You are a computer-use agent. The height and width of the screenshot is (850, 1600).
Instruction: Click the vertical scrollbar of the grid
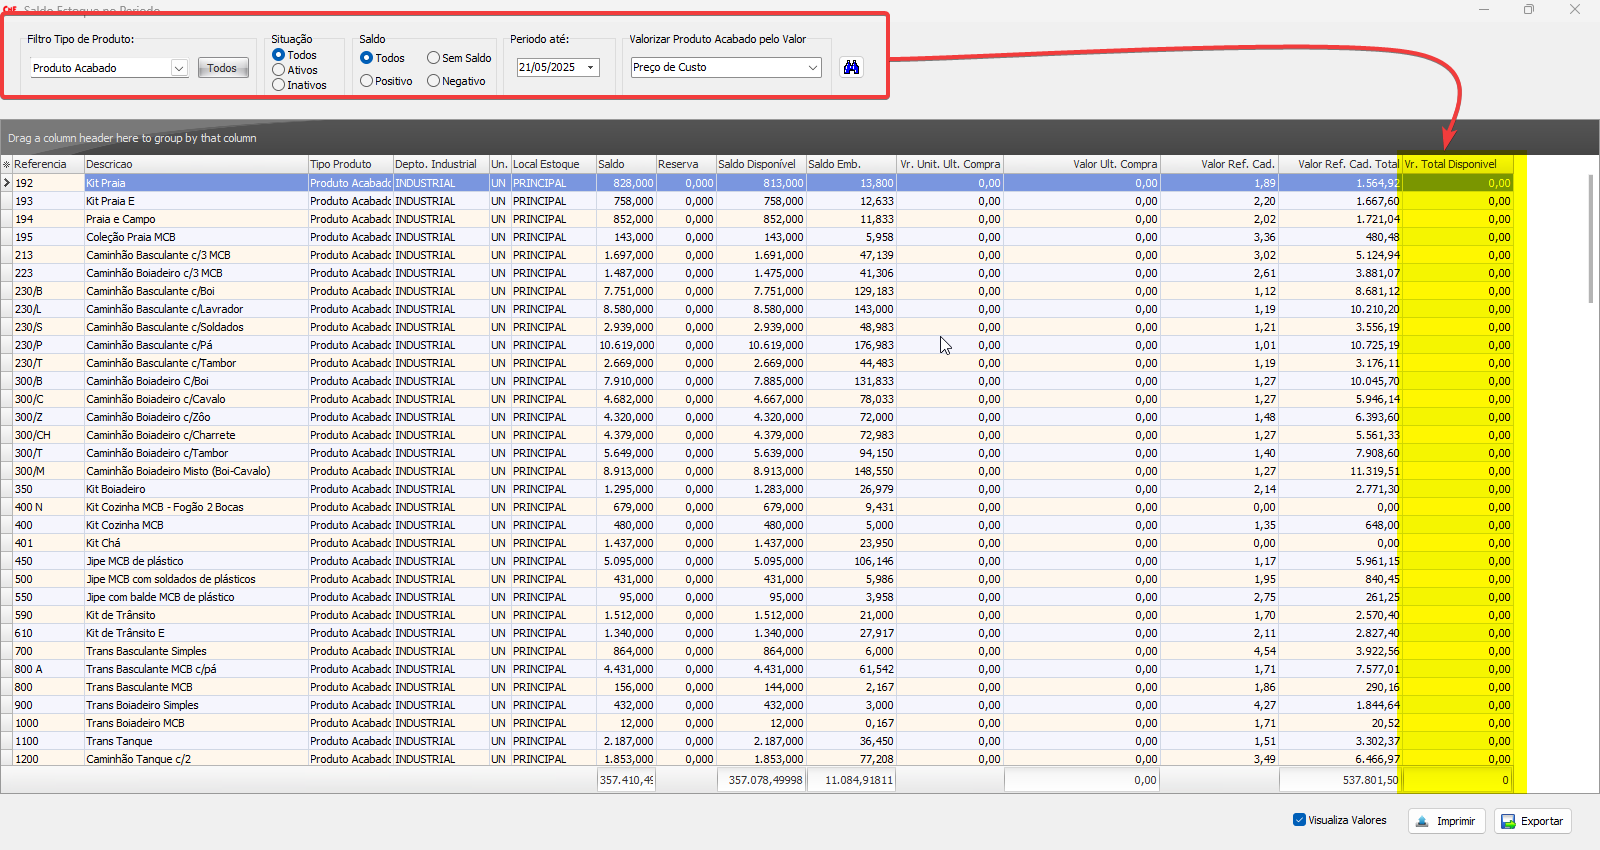[x=1591, y=240]
